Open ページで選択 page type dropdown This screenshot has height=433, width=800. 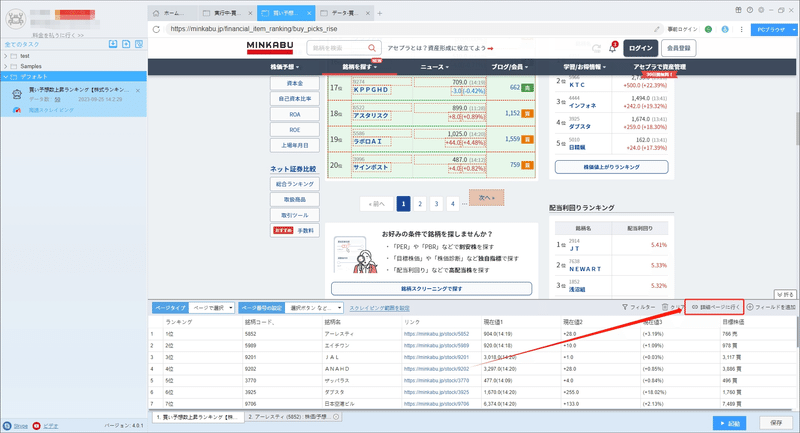(x=212, y=308)
